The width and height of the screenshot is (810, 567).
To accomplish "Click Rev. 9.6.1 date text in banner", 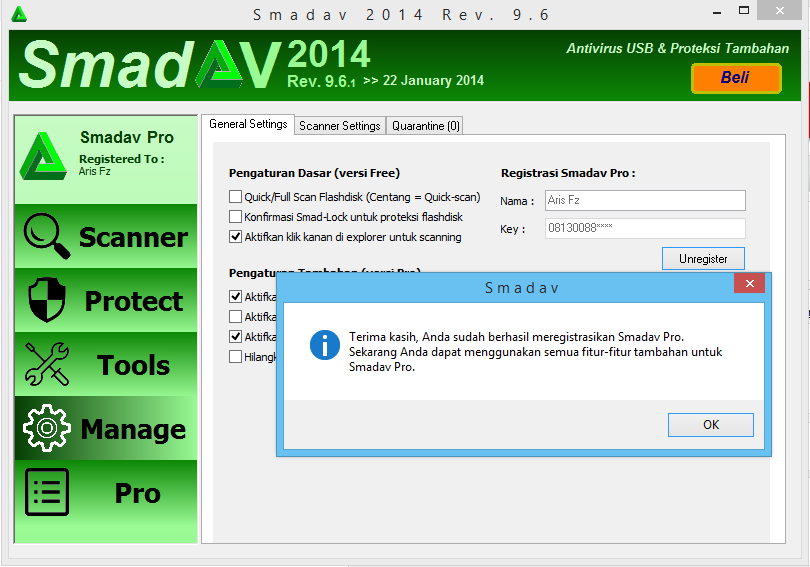I will pyautogui.click(x=385, y=81).
